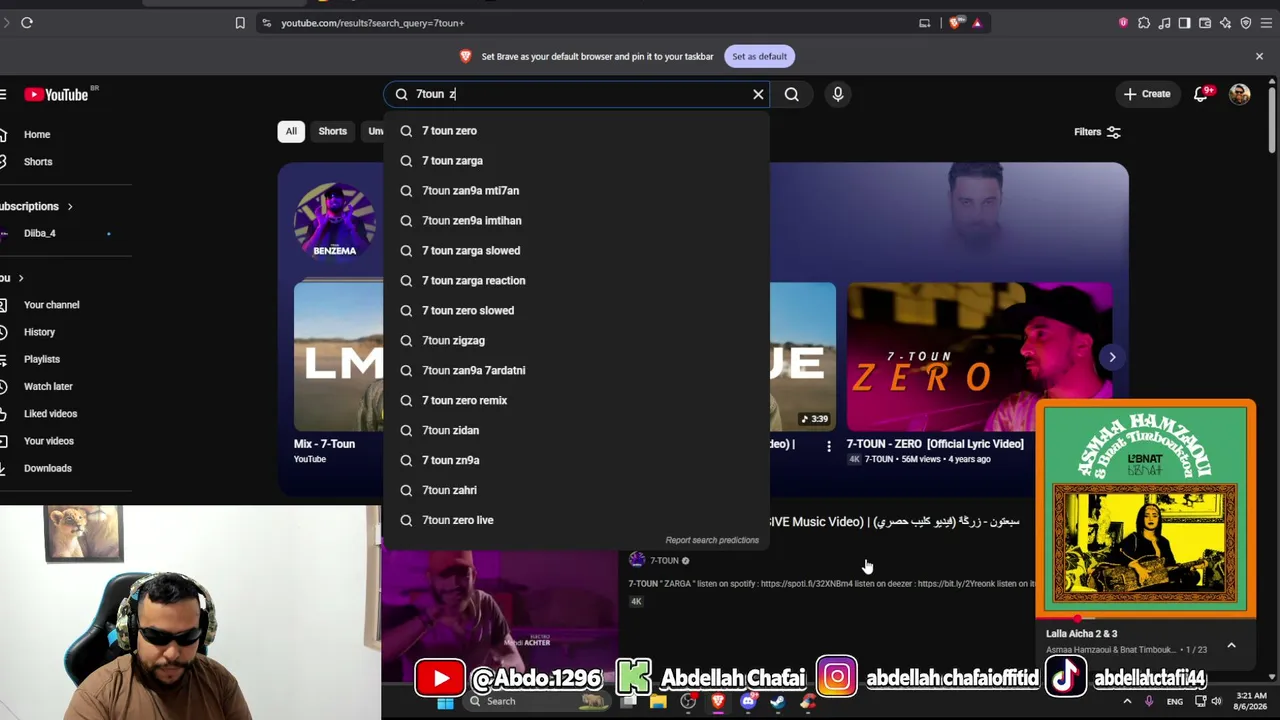Open Steam from the taskbar

point(777,701)
